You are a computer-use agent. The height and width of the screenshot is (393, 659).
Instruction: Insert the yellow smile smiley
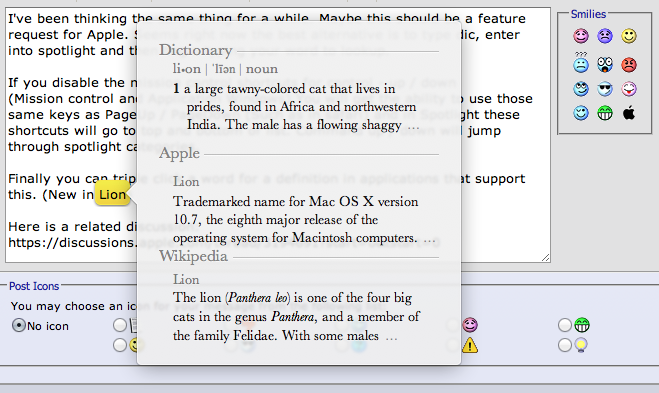click(629, 36)
